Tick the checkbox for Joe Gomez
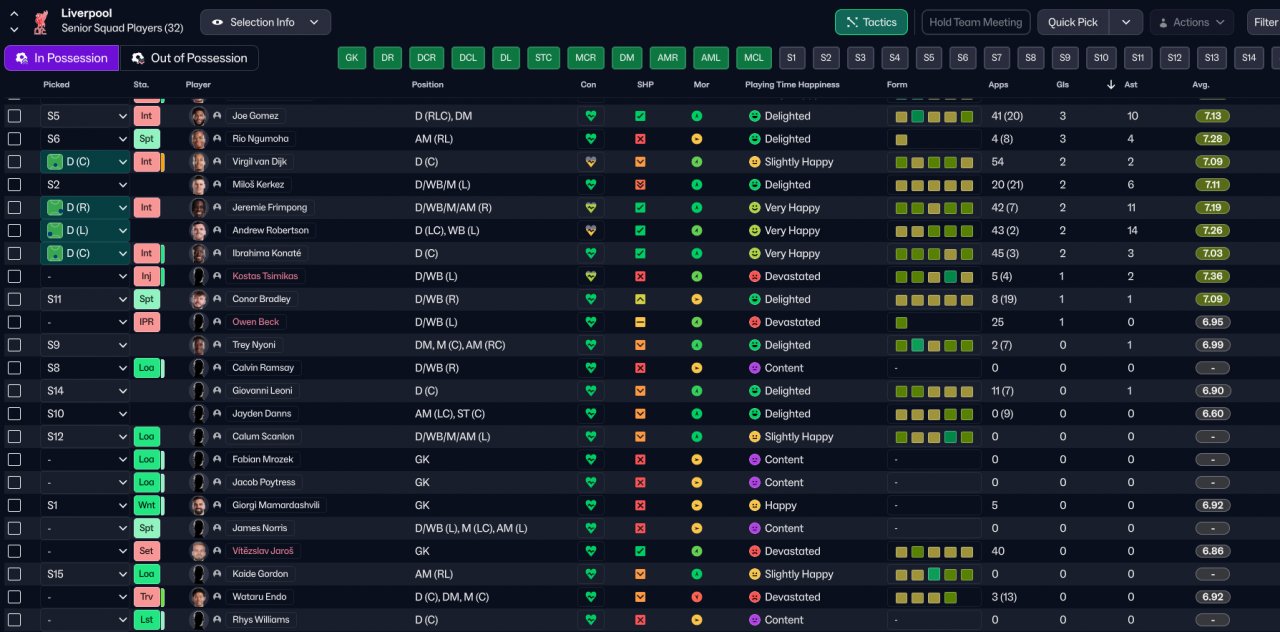 (x=14, y=116)
